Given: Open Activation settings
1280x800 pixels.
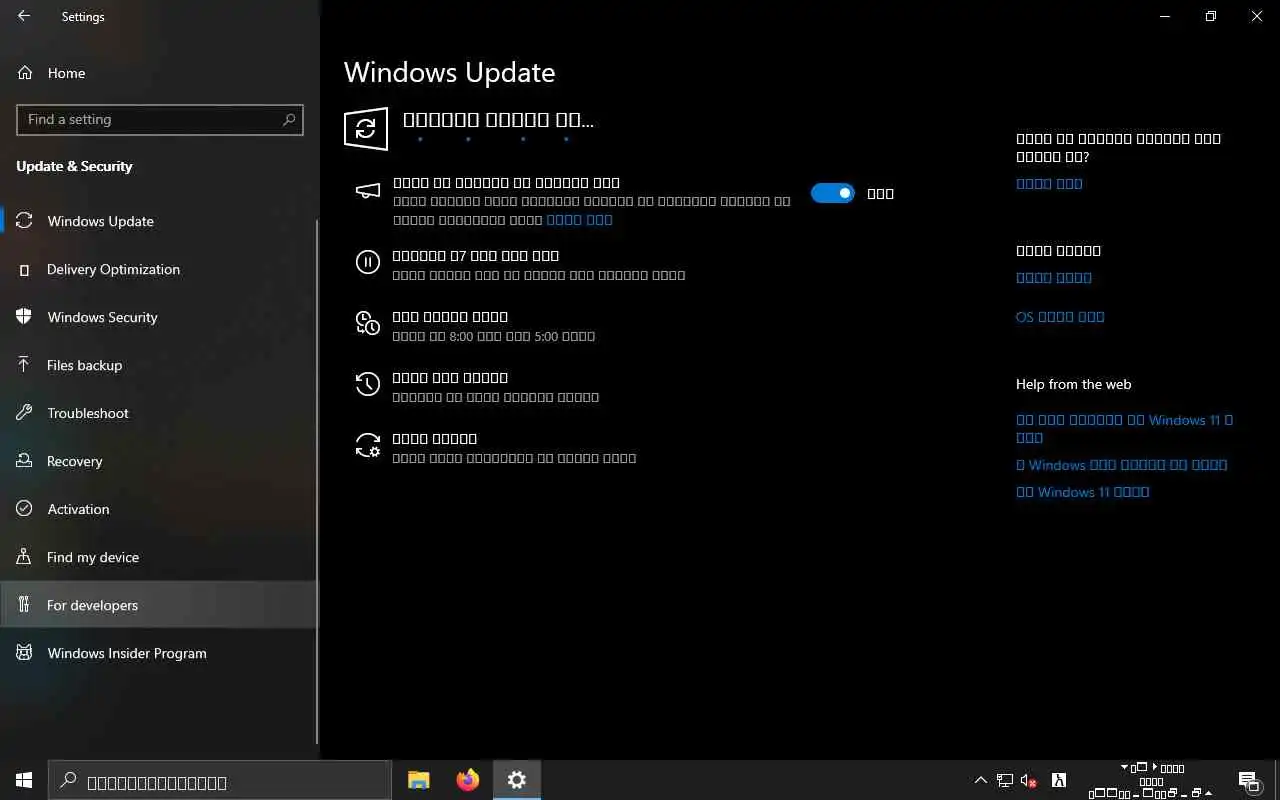Looking at the screenshot, I should pos(160,509).
